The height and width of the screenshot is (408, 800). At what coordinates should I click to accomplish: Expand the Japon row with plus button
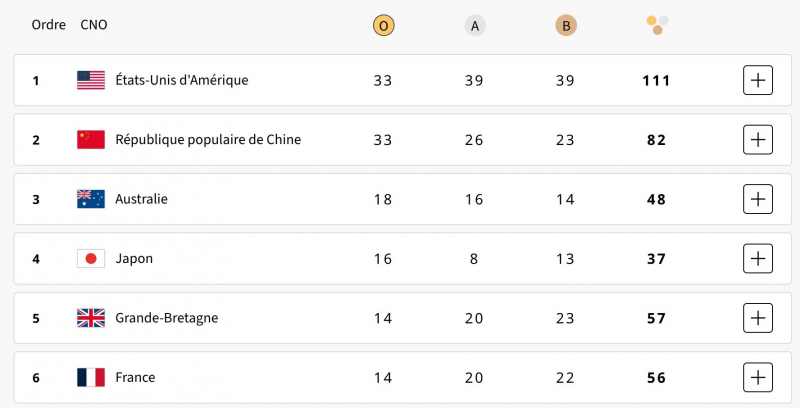pyautogui.click(x=758, y=259)
